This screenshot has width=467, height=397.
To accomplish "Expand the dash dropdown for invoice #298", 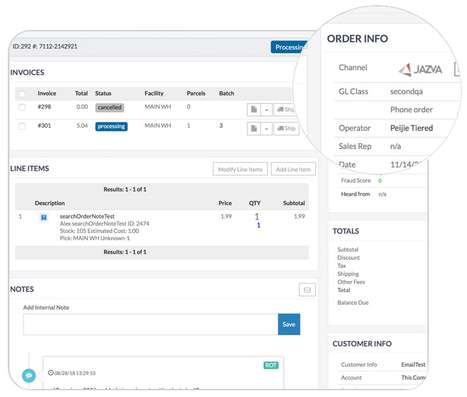I will click(266, 109).
